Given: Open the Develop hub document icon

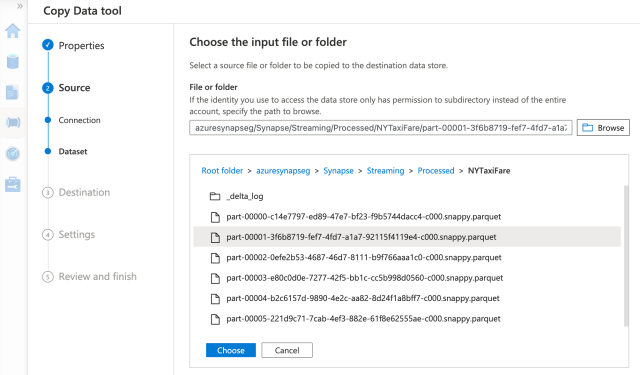Looking at the screenshot, I should tap(12, 92).
